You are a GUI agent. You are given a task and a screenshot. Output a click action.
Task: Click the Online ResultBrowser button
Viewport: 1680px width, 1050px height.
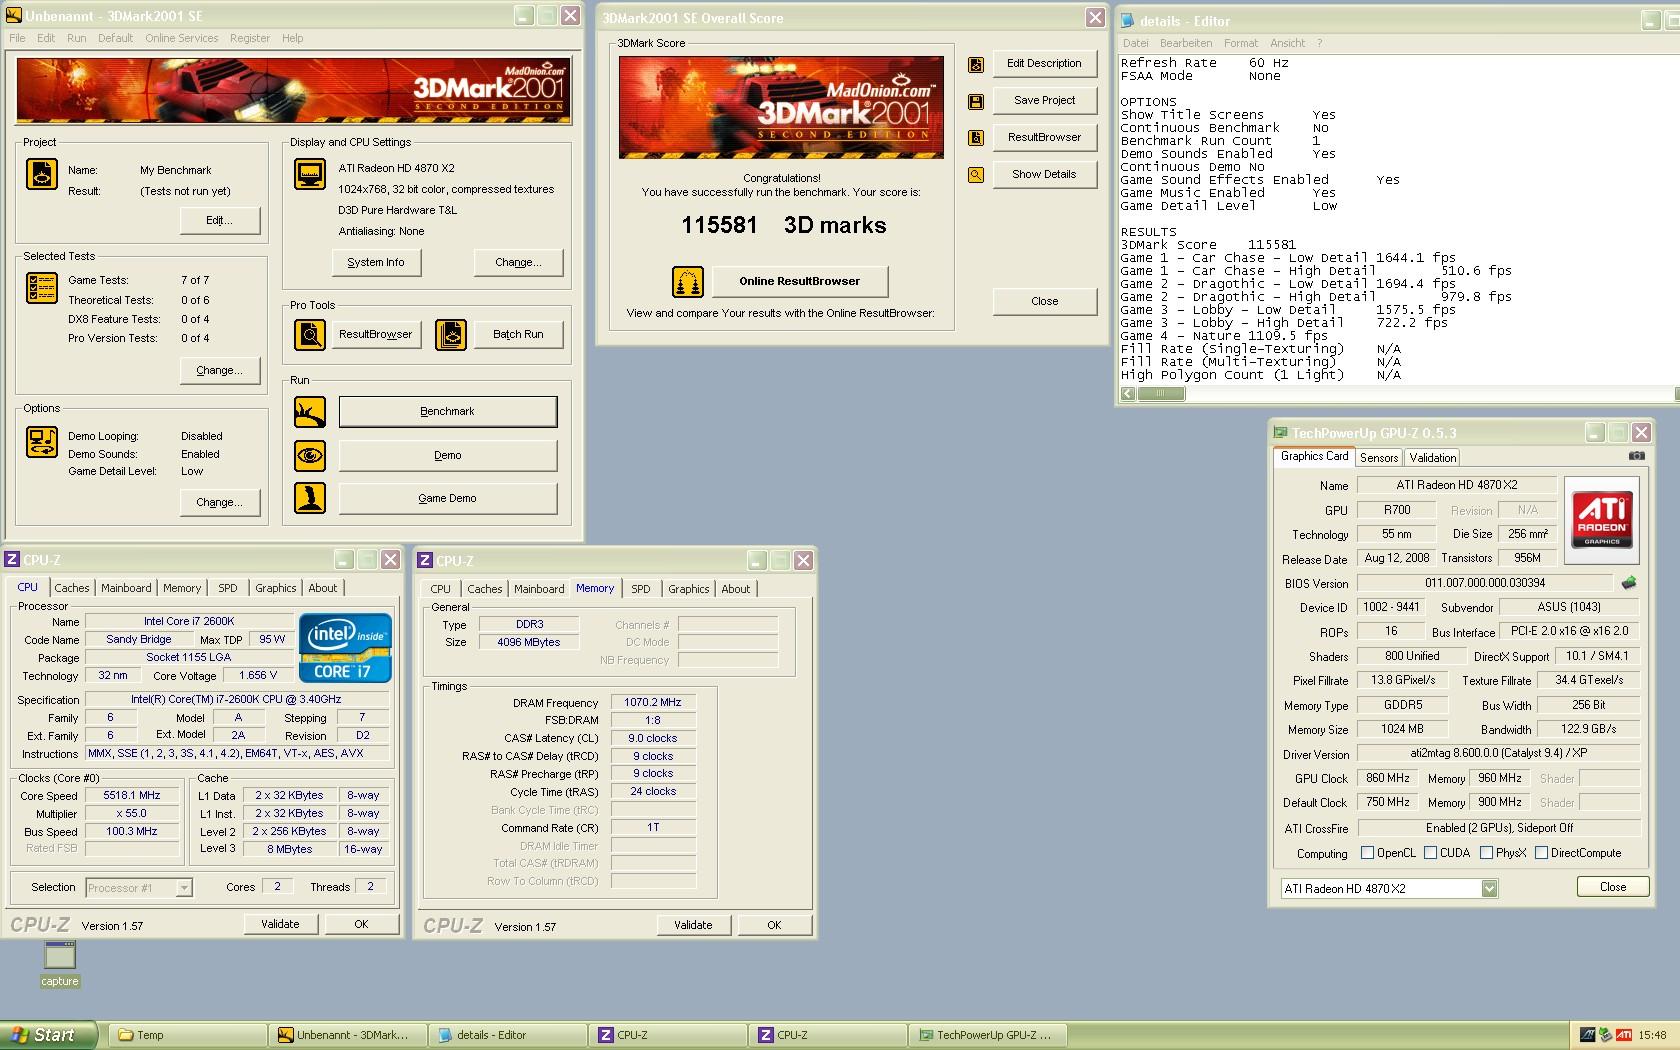point(799,281)
